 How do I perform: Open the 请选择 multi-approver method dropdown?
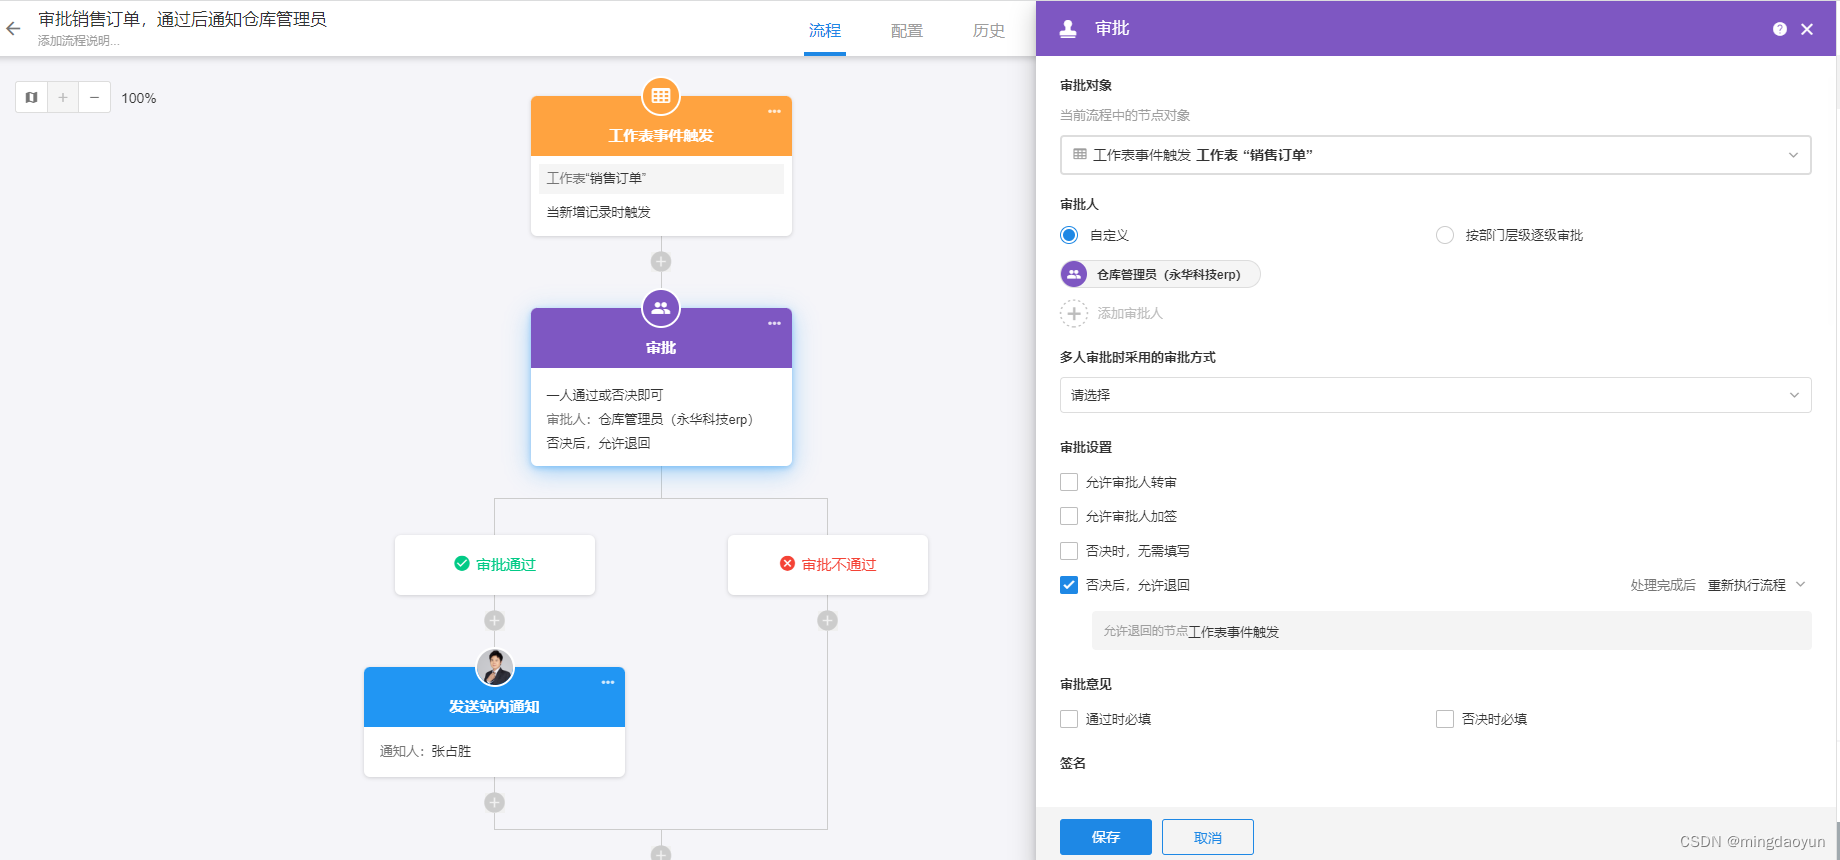(1435, 395)
